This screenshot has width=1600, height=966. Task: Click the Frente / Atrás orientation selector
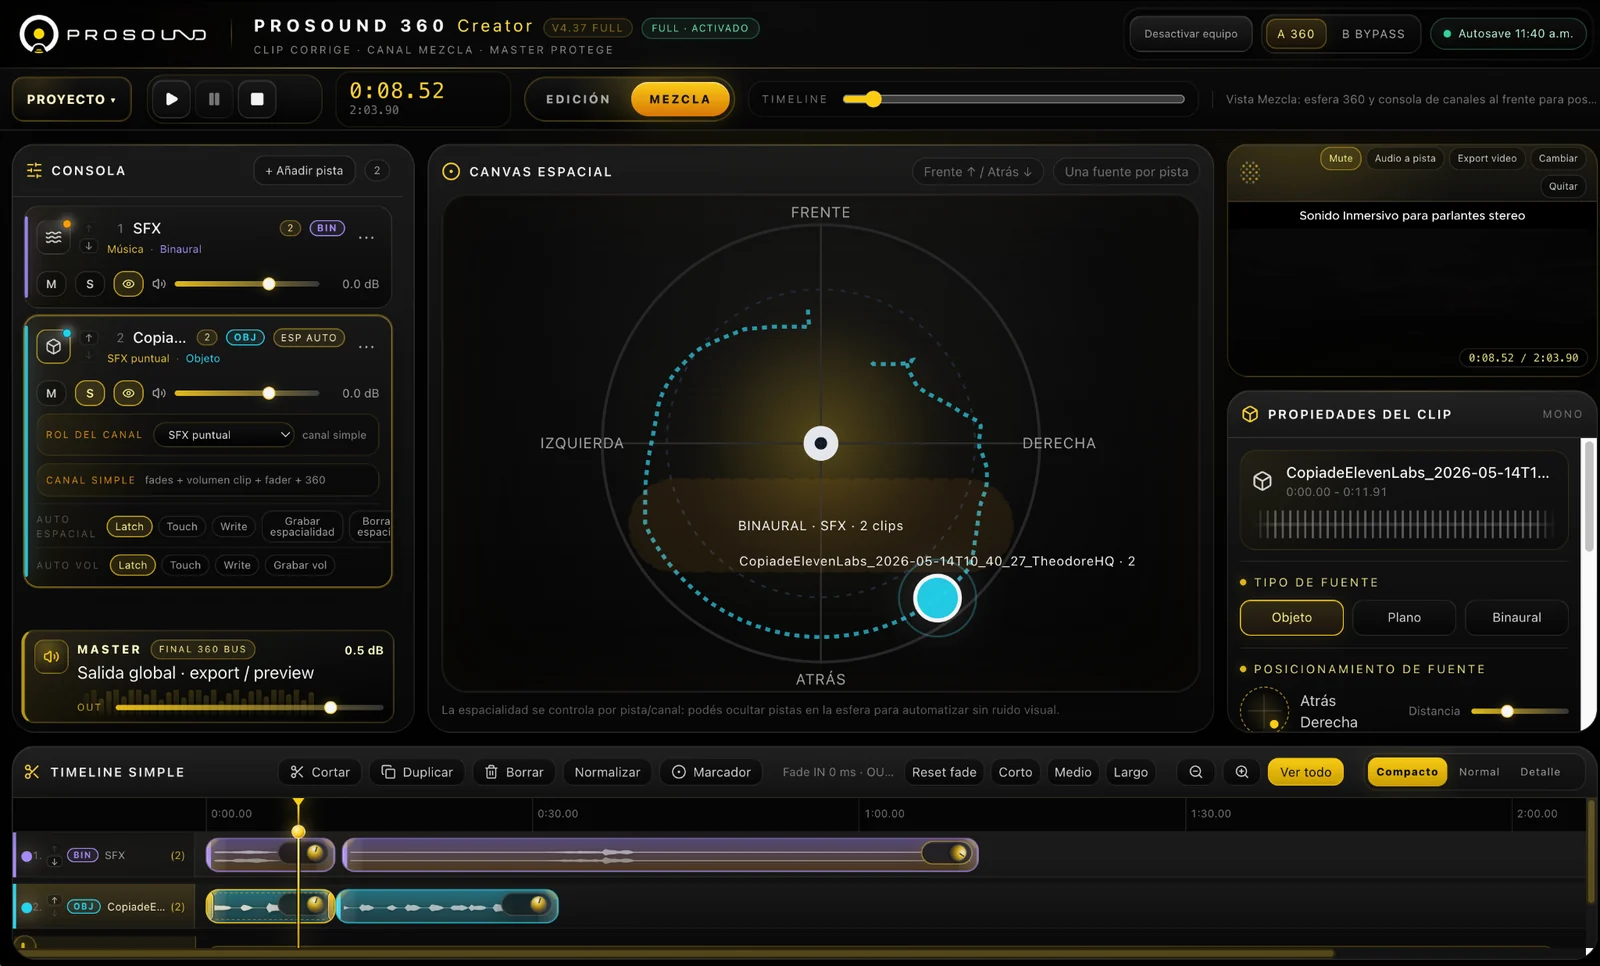(977, 172)
